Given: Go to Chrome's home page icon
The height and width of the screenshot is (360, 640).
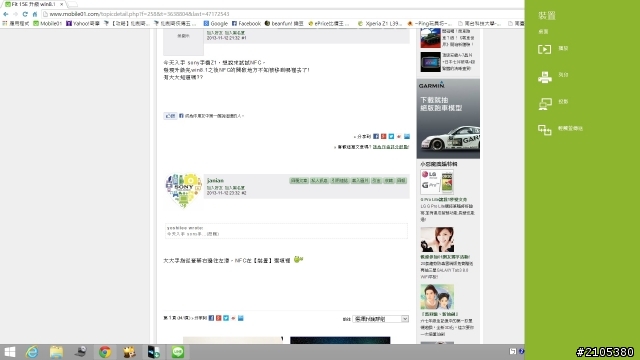Looking at the screenshot, I should [35, 14].
